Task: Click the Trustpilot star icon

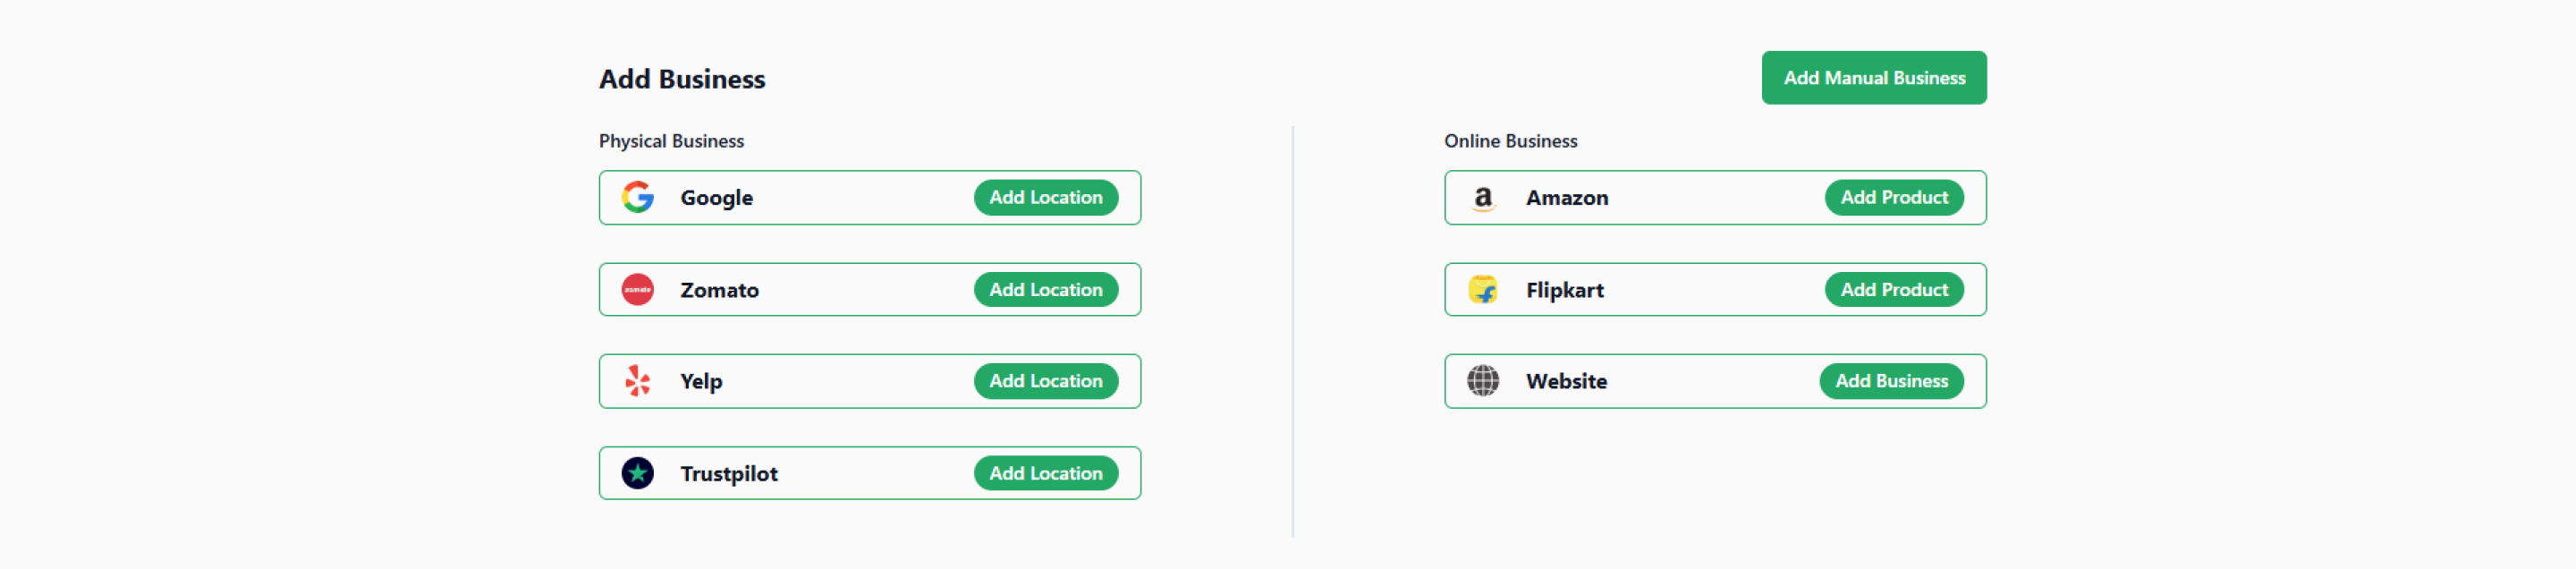Action: (x=637, y=473)
